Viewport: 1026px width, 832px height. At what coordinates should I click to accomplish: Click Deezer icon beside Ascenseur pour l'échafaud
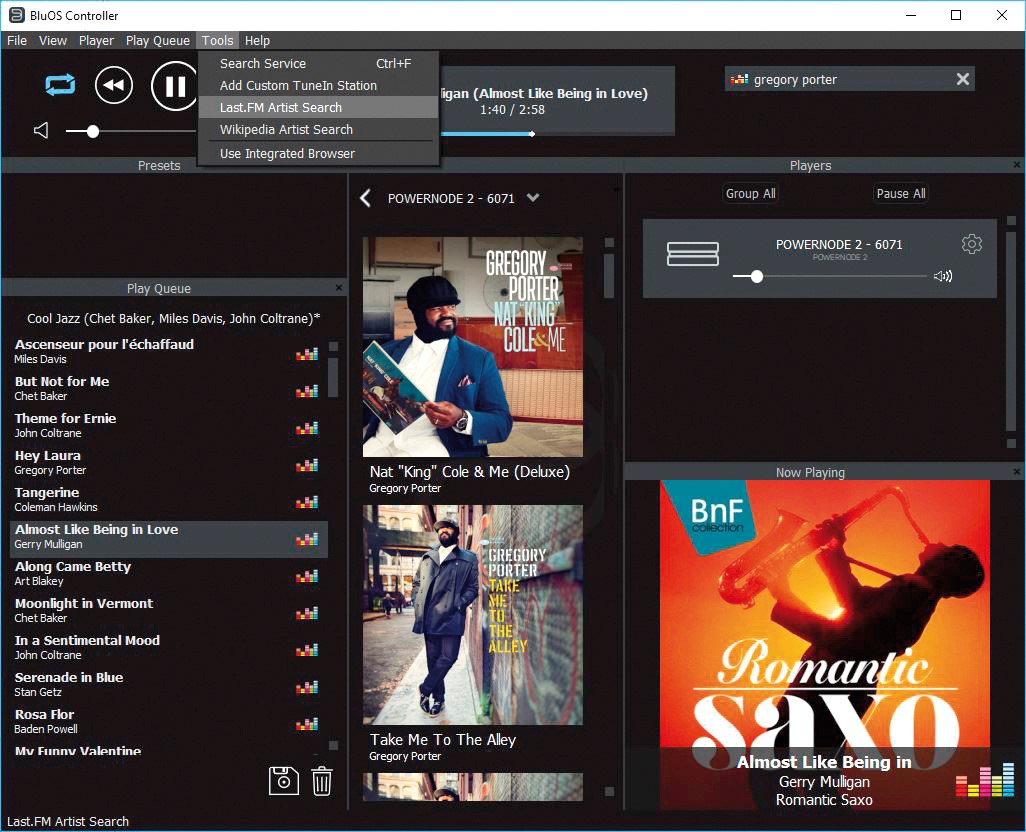[x=307, y=354]
